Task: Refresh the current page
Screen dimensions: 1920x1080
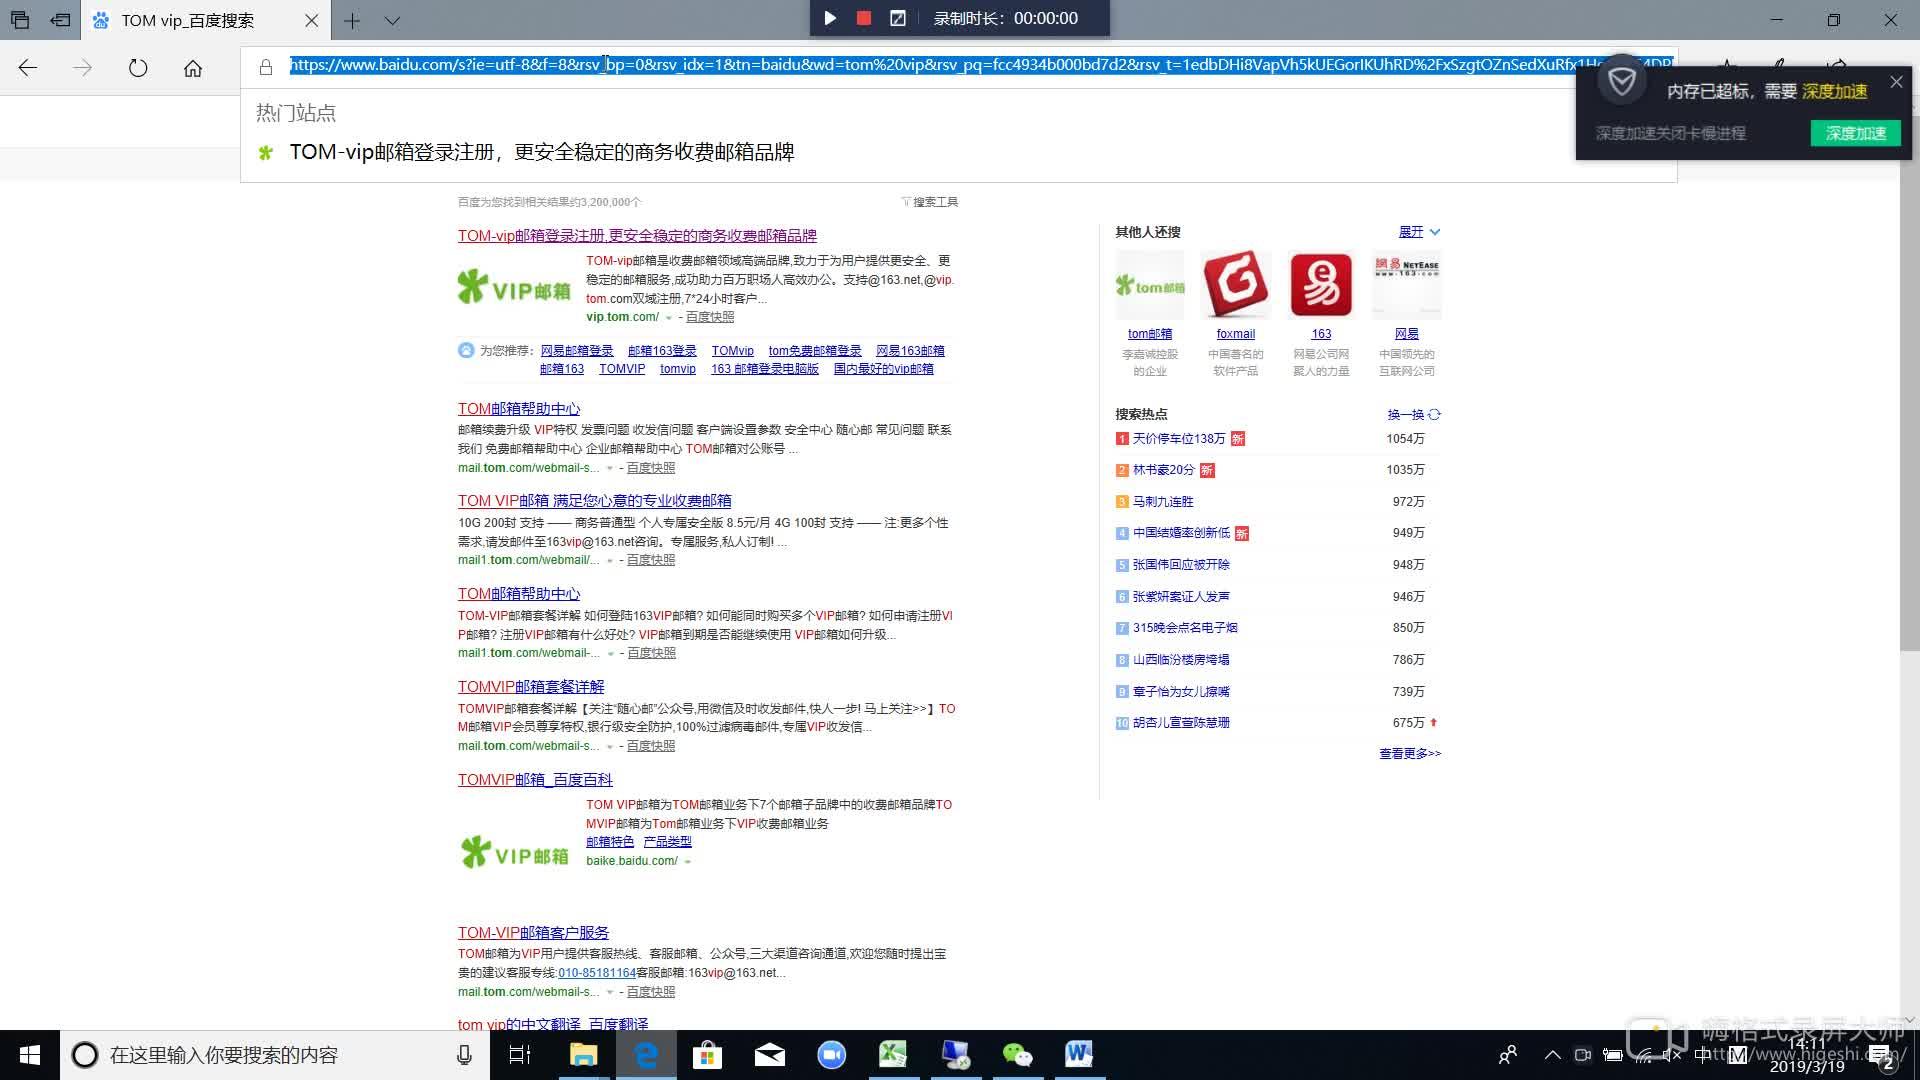Action: click(138, 68)
